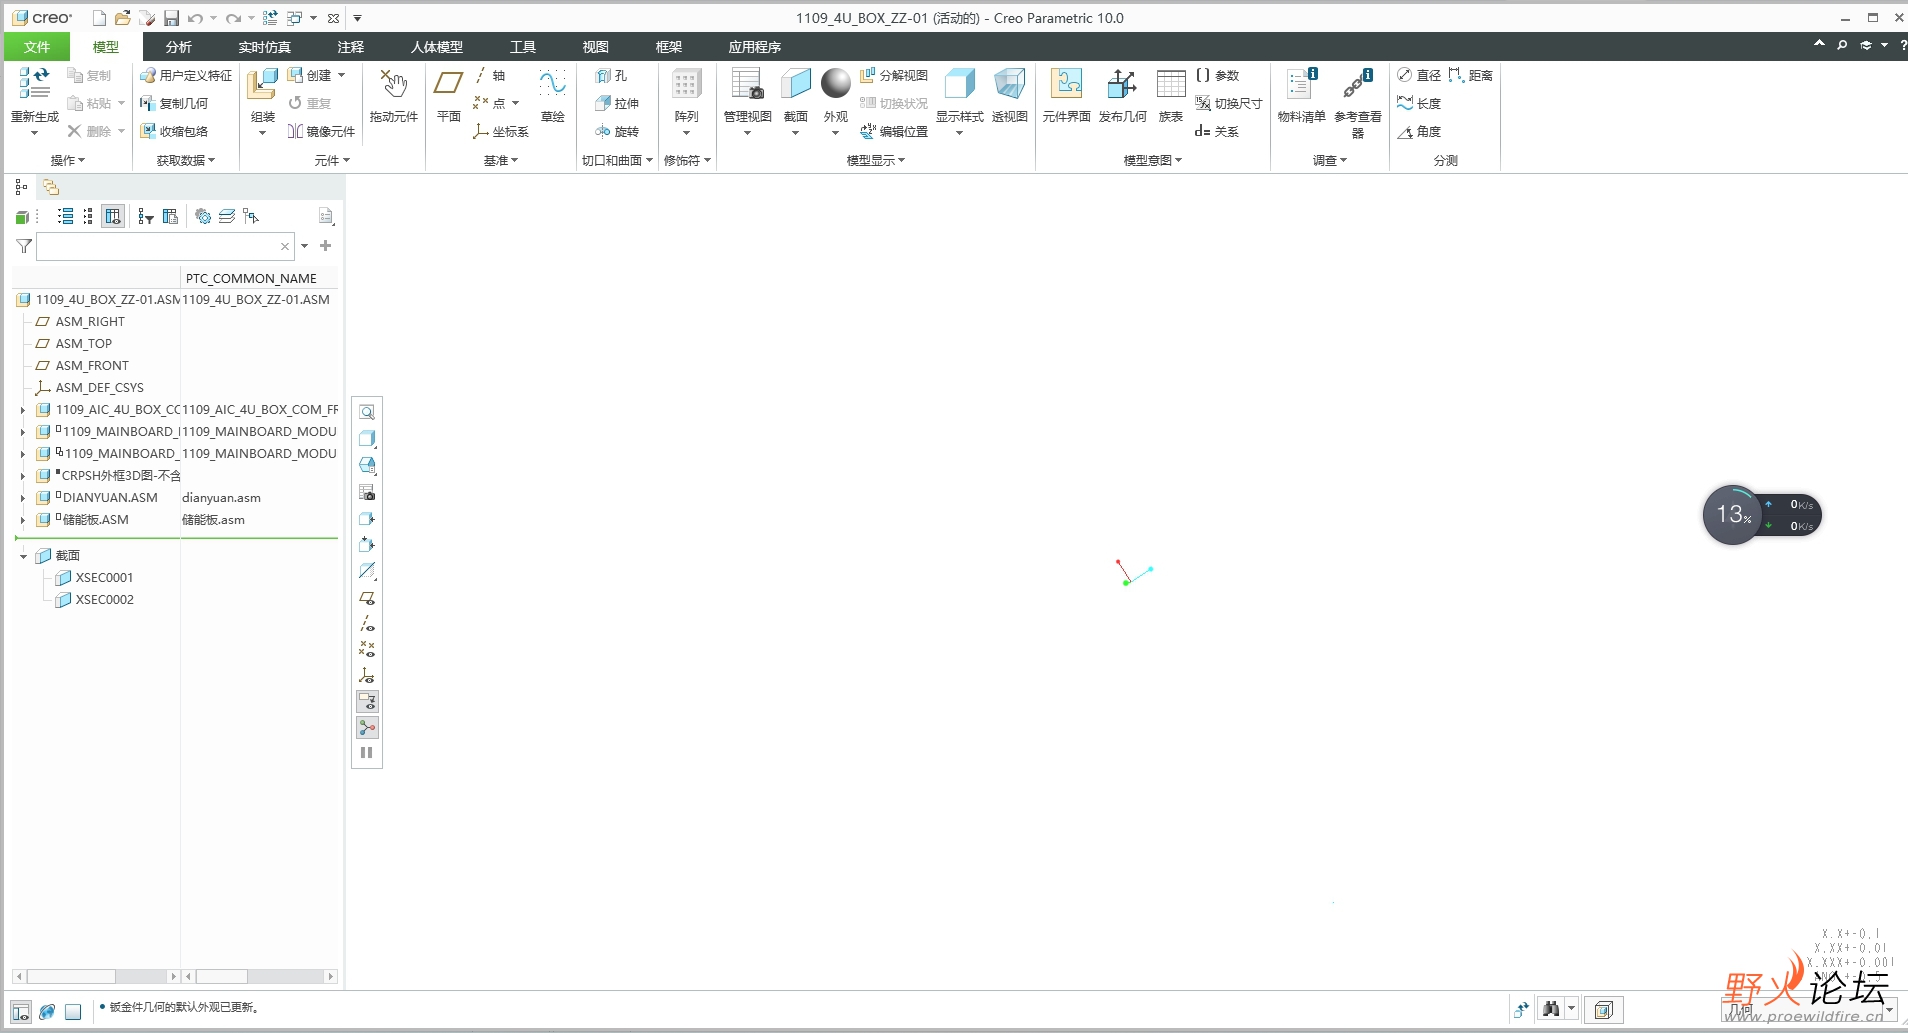Expand the 操作 group dropdown

[x=67, y=160]
